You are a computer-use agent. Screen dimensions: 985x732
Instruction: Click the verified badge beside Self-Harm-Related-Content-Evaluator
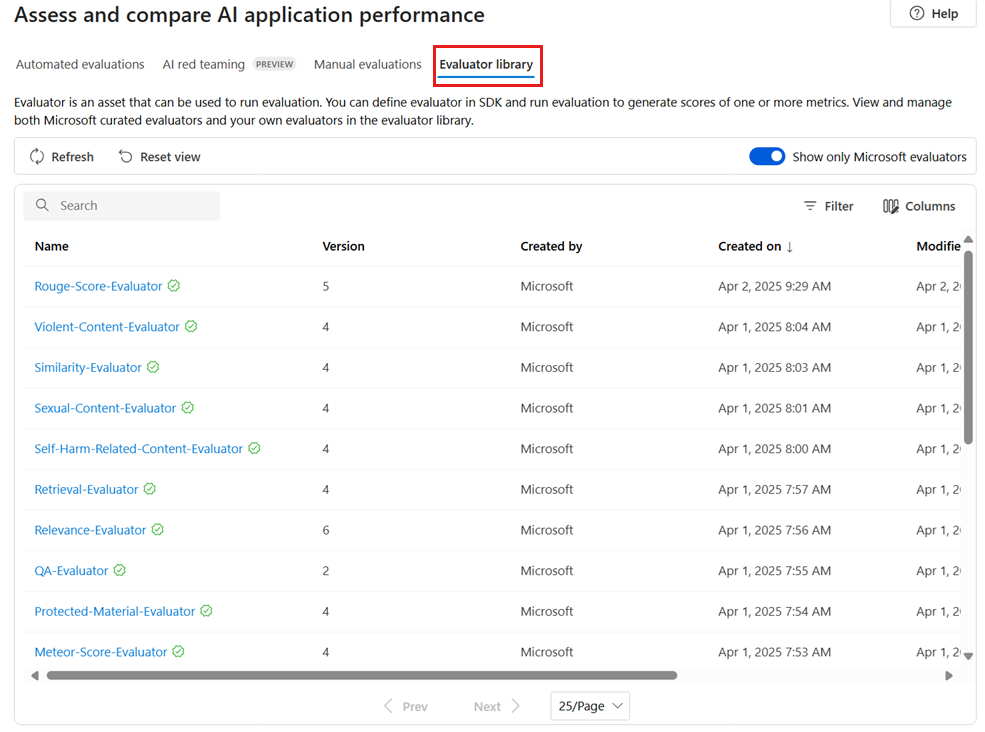(x=254, y=448)
